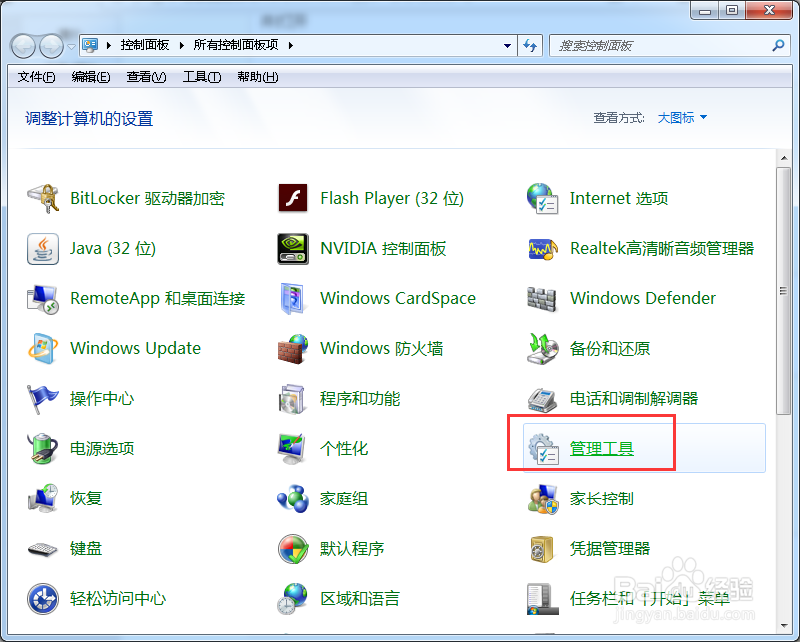Open the 工具(T) menu

[202, 77]
